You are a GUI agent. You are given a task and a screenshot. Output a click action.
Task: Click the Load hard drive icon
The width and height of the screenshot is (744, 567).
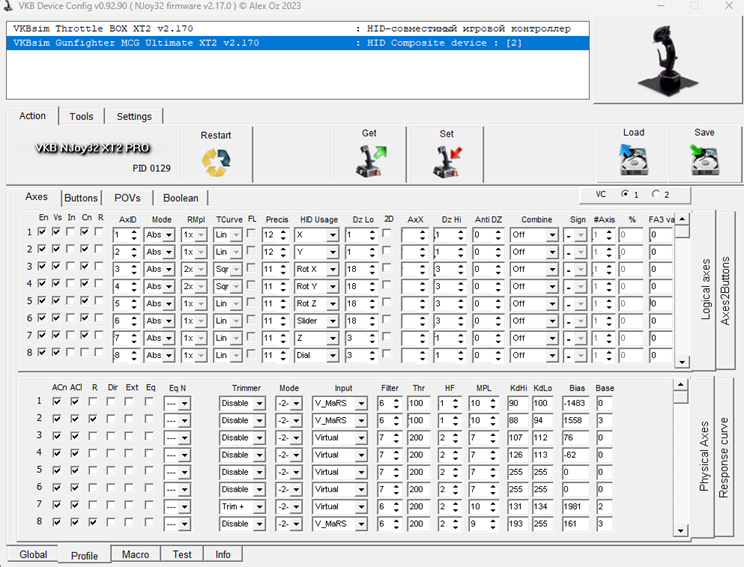(633, 159)
